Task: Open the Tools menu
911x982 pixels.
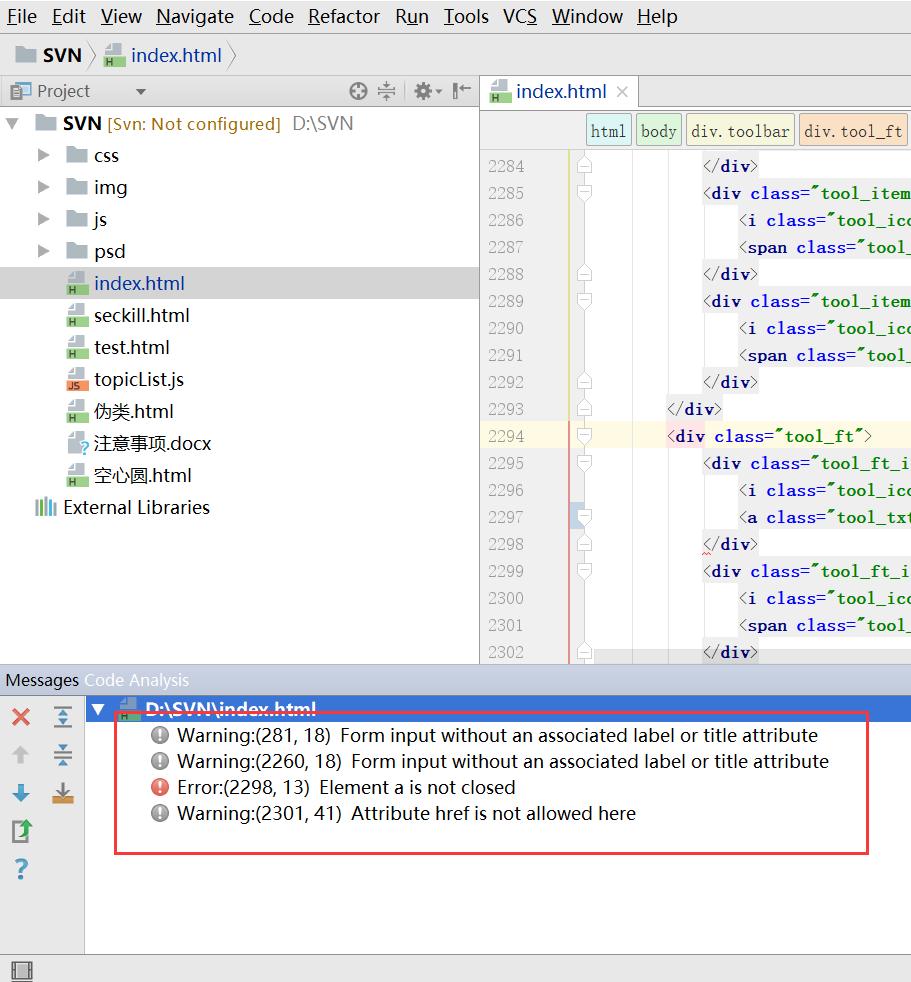Action: [466, 16]
